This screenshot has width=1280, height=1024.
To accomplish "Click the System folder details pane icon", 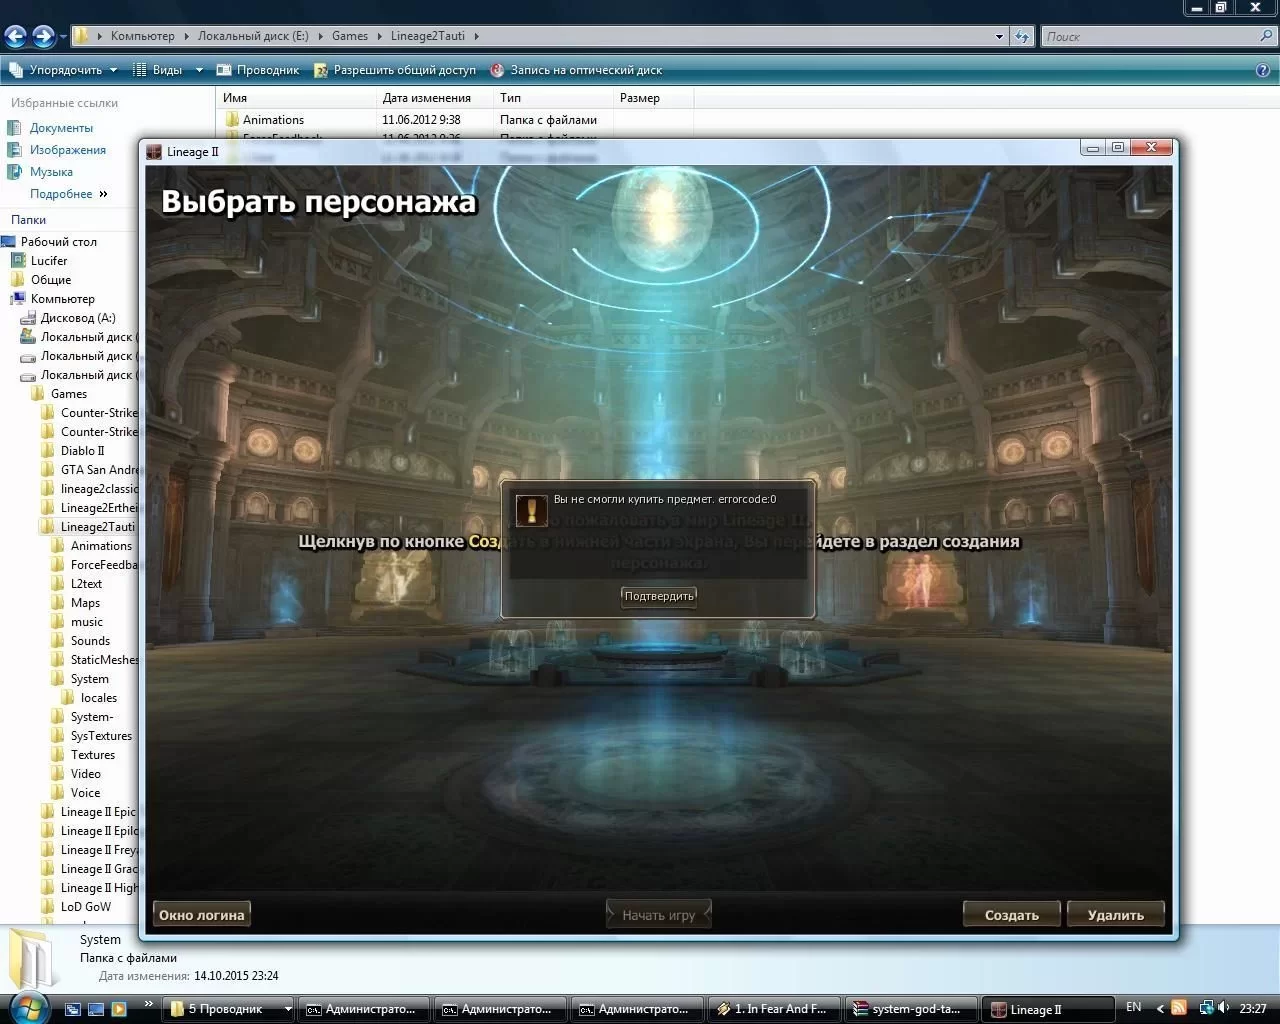I will (x=33, y=960).
